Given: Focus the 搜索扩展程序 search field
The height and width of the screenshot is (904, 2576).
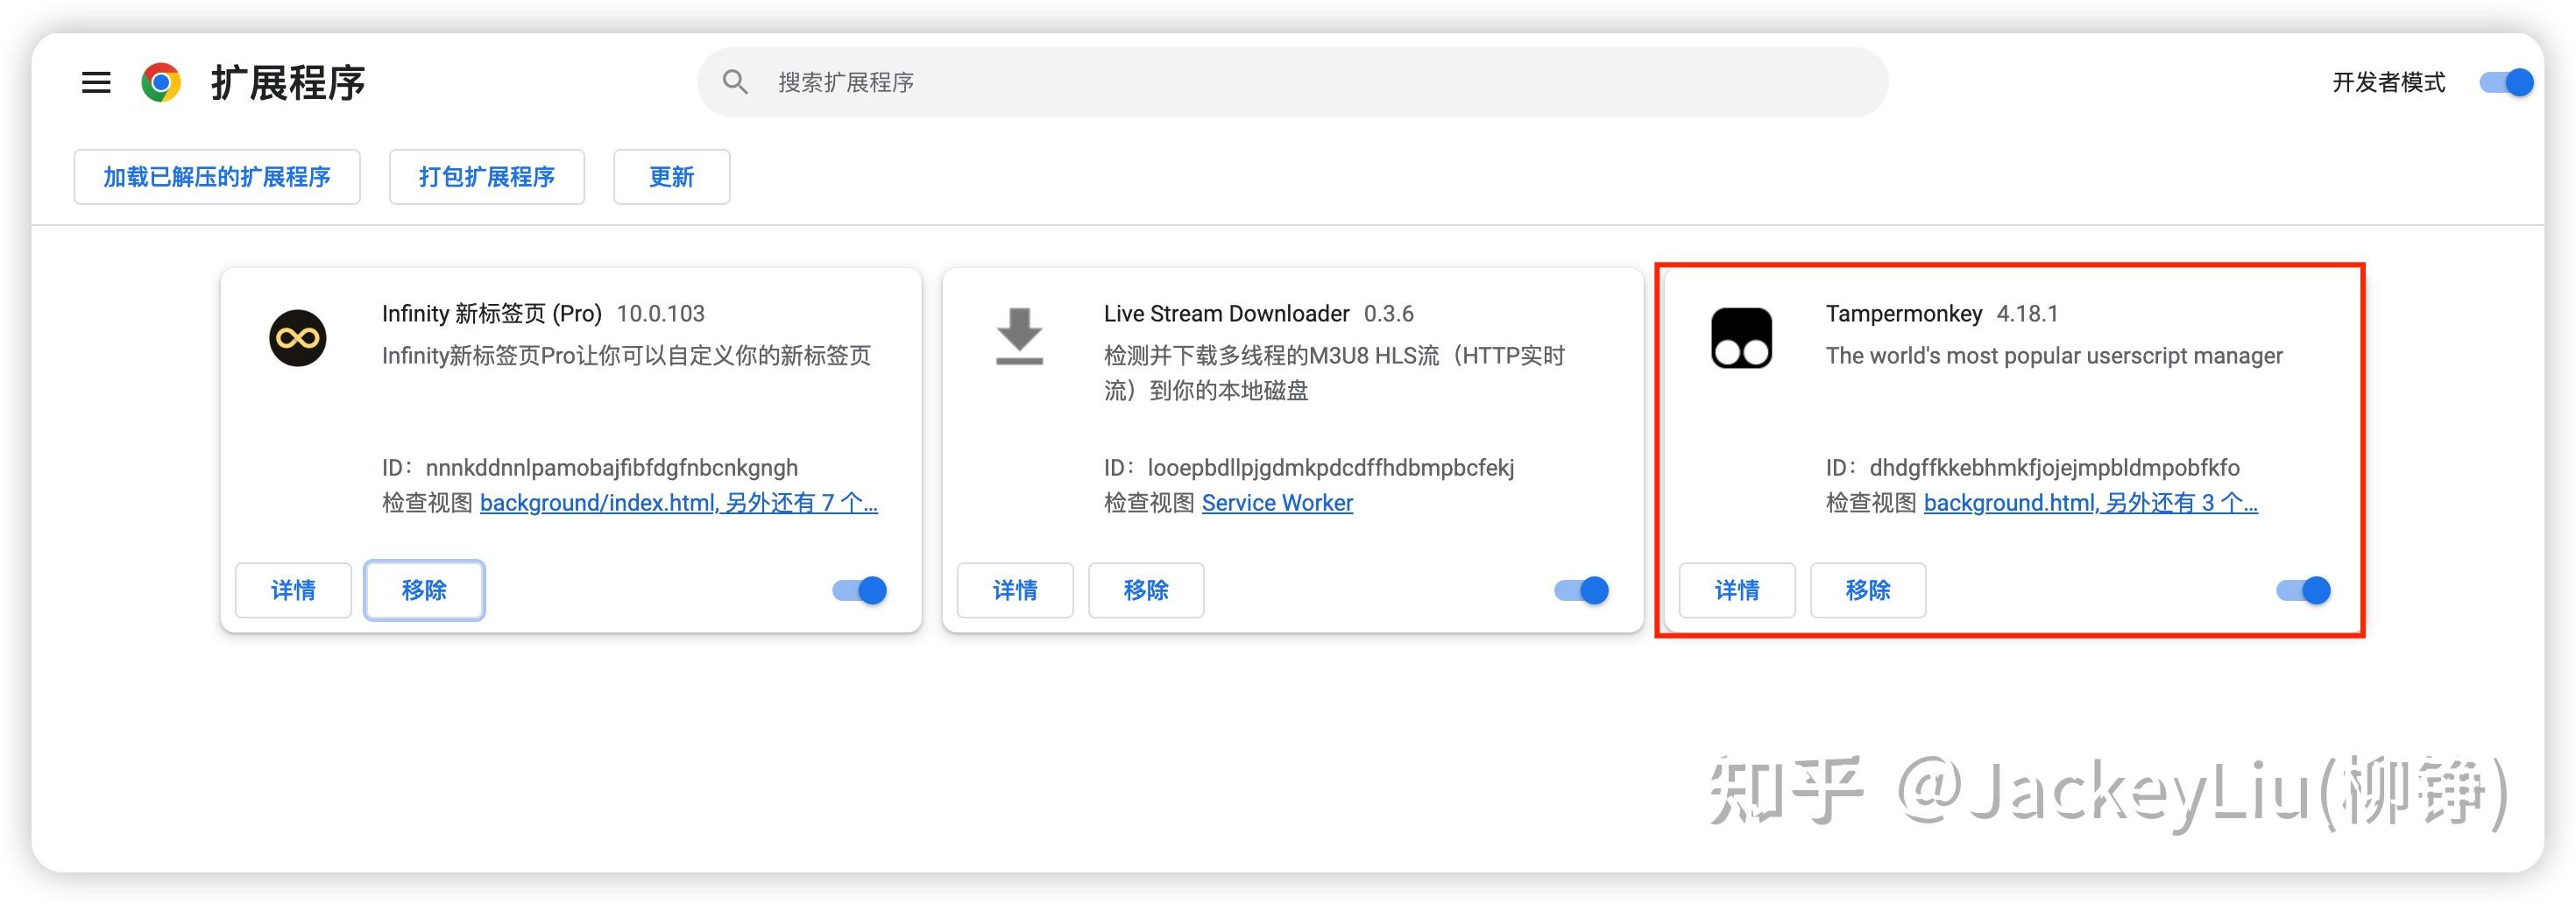Looking at the screenshot, I should tap(1292, 82).
